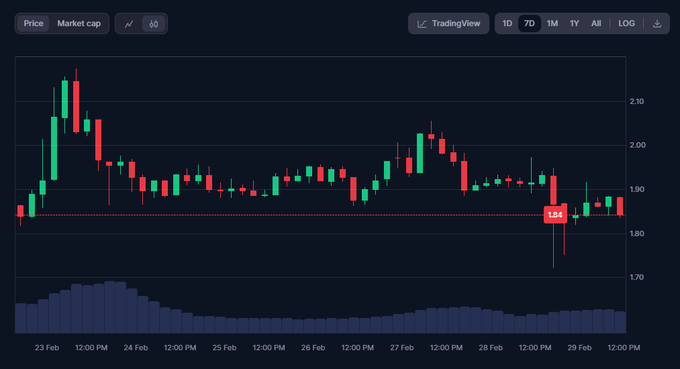Click the 27 Feb date label
This screenshot has width=680, height=369.
click(402, 348)
